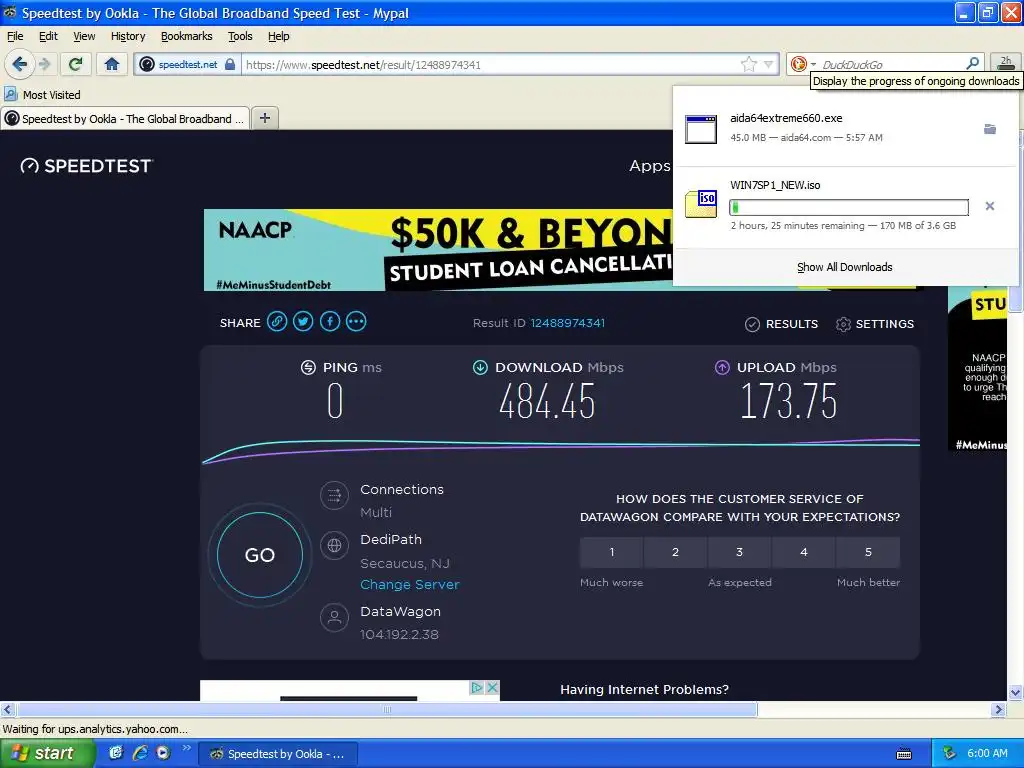Viewport: 1024px width, 768px height.
Task: Select aida64extreme660.exe download entry
Action: (845, 128)
